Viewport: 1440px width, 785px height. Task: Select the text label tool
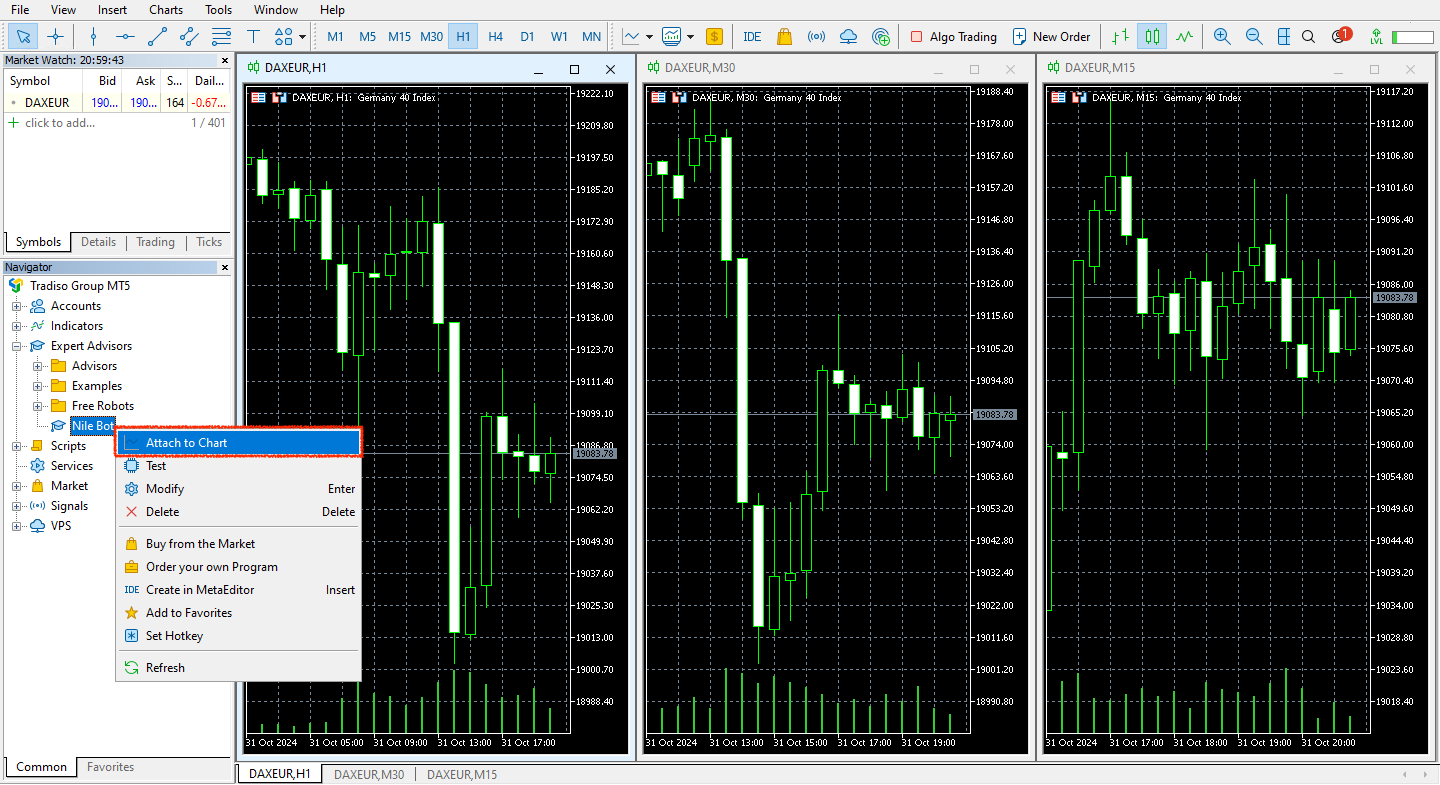point(253,37)
